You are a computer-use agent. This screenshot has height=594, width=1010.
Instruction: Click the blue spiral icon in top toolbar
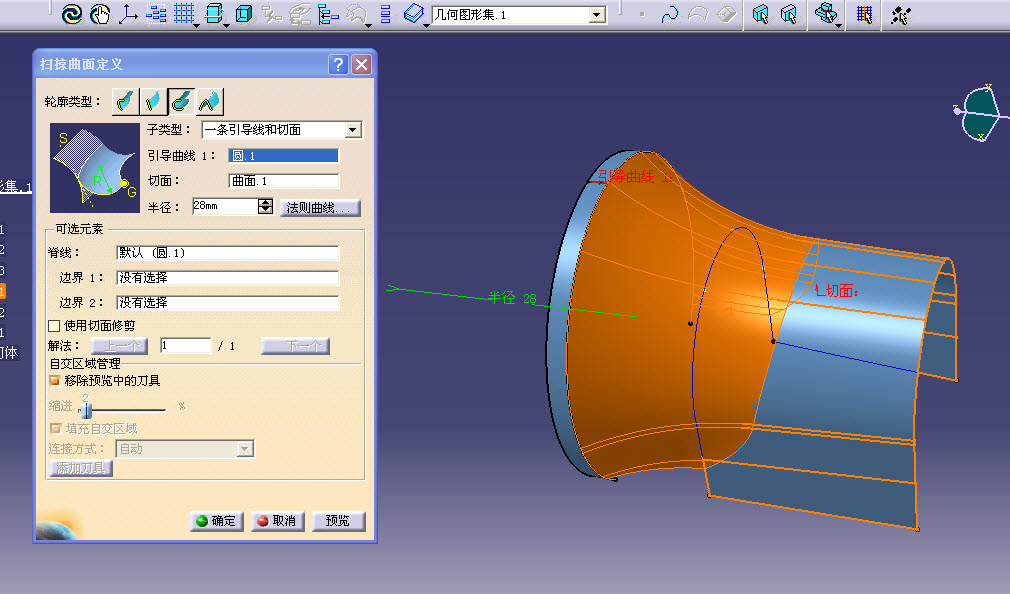[x=71, y=14]
